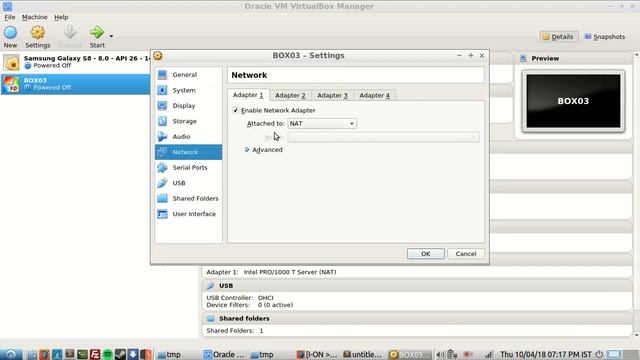The image size is (640, 360).
Task: Click the General settings label
Action: pos(184,75)
